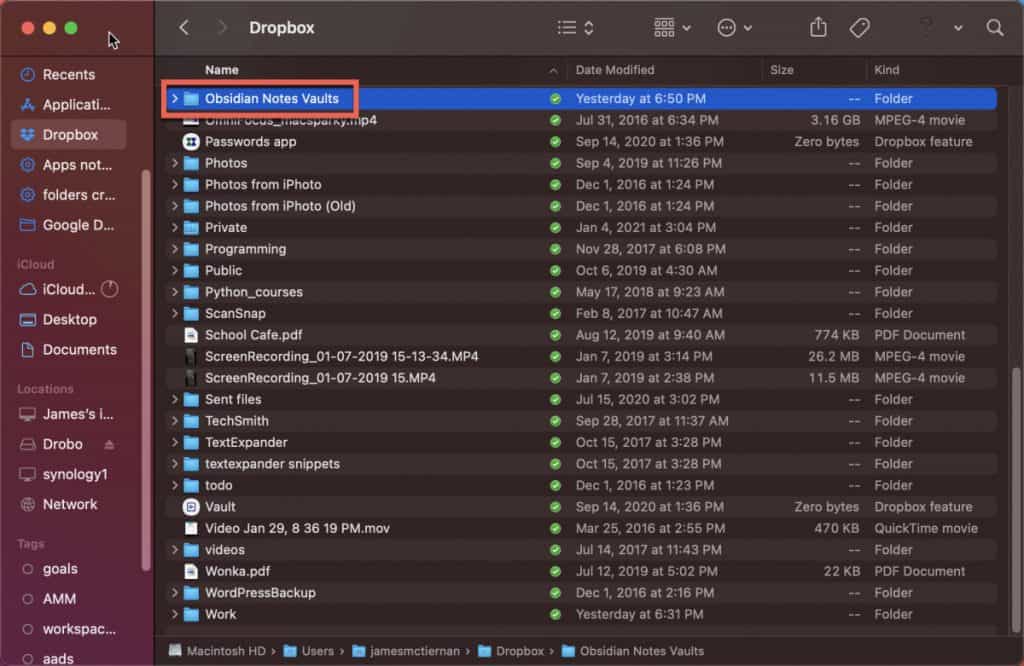
Task: Sort files by Name column
Action: (222, 70)
